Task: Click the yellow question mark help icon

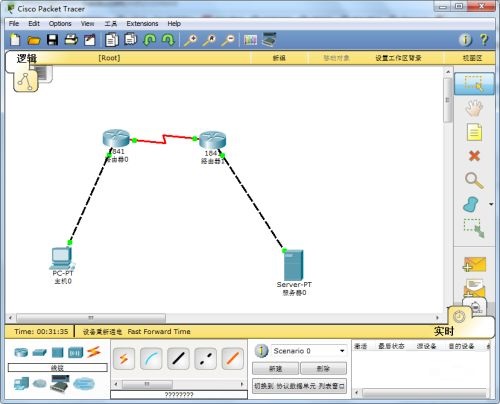Action: pyautogui.click(x=484, y=40)
